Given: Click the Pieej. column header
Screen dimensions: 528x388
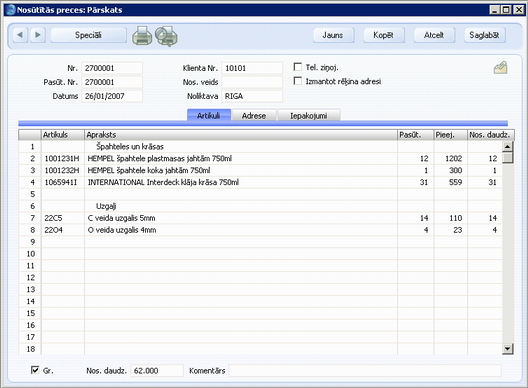Looking at the screenshot, I should click(x=451, y=135).
